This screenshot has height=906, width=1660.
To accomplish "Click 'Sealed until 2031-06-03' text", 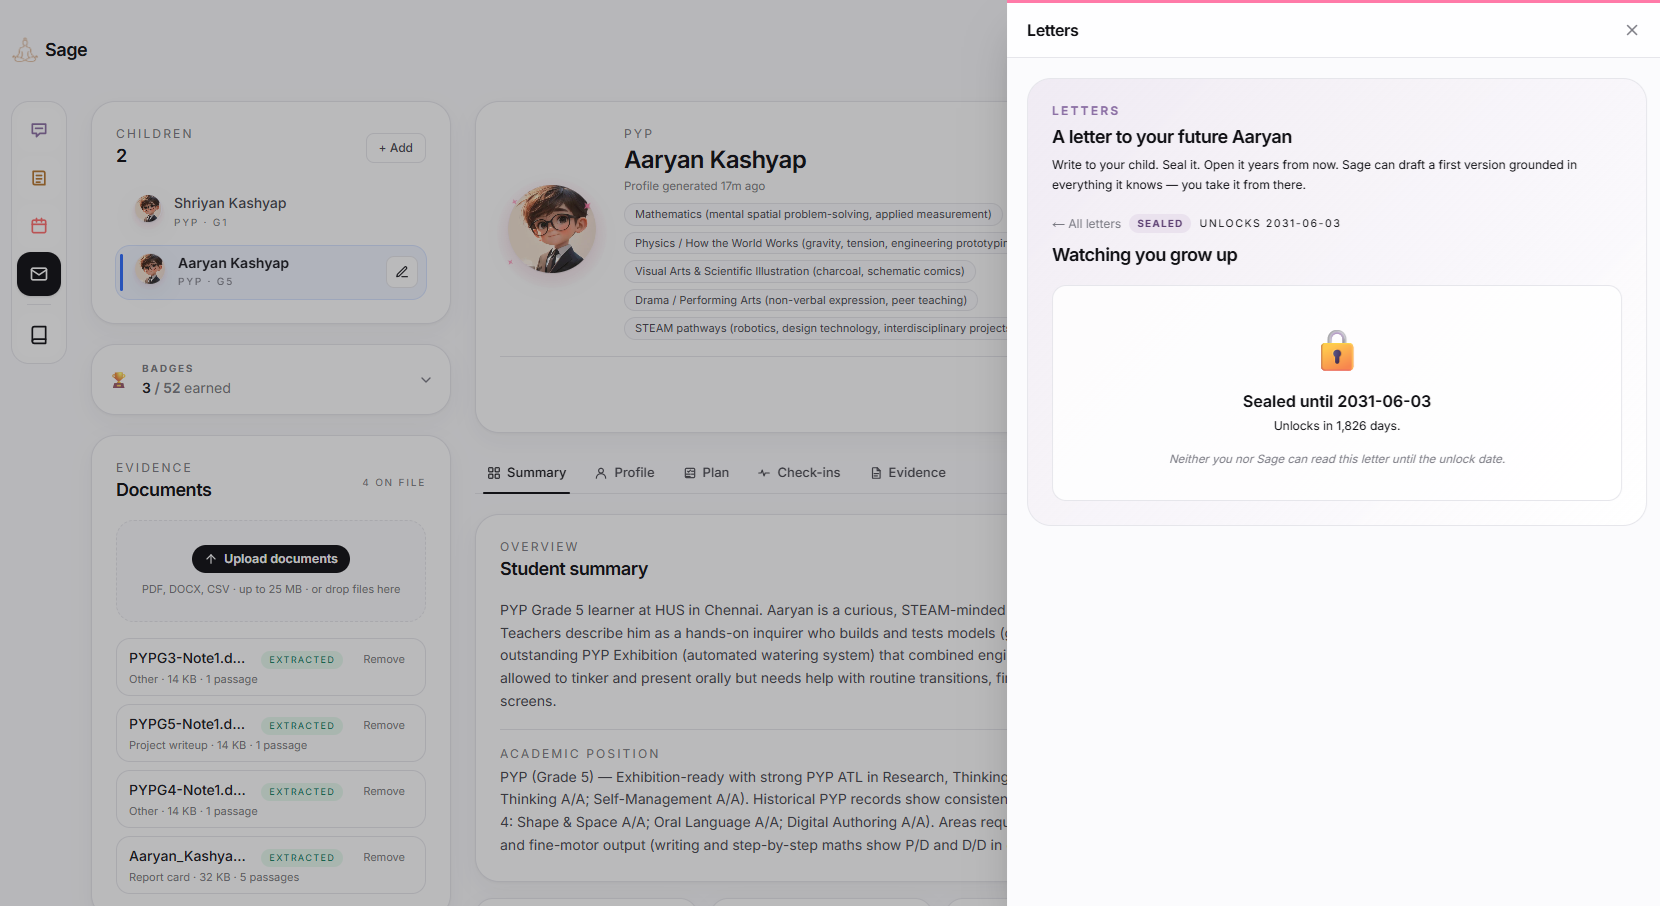I will (x=1337, y=401).
